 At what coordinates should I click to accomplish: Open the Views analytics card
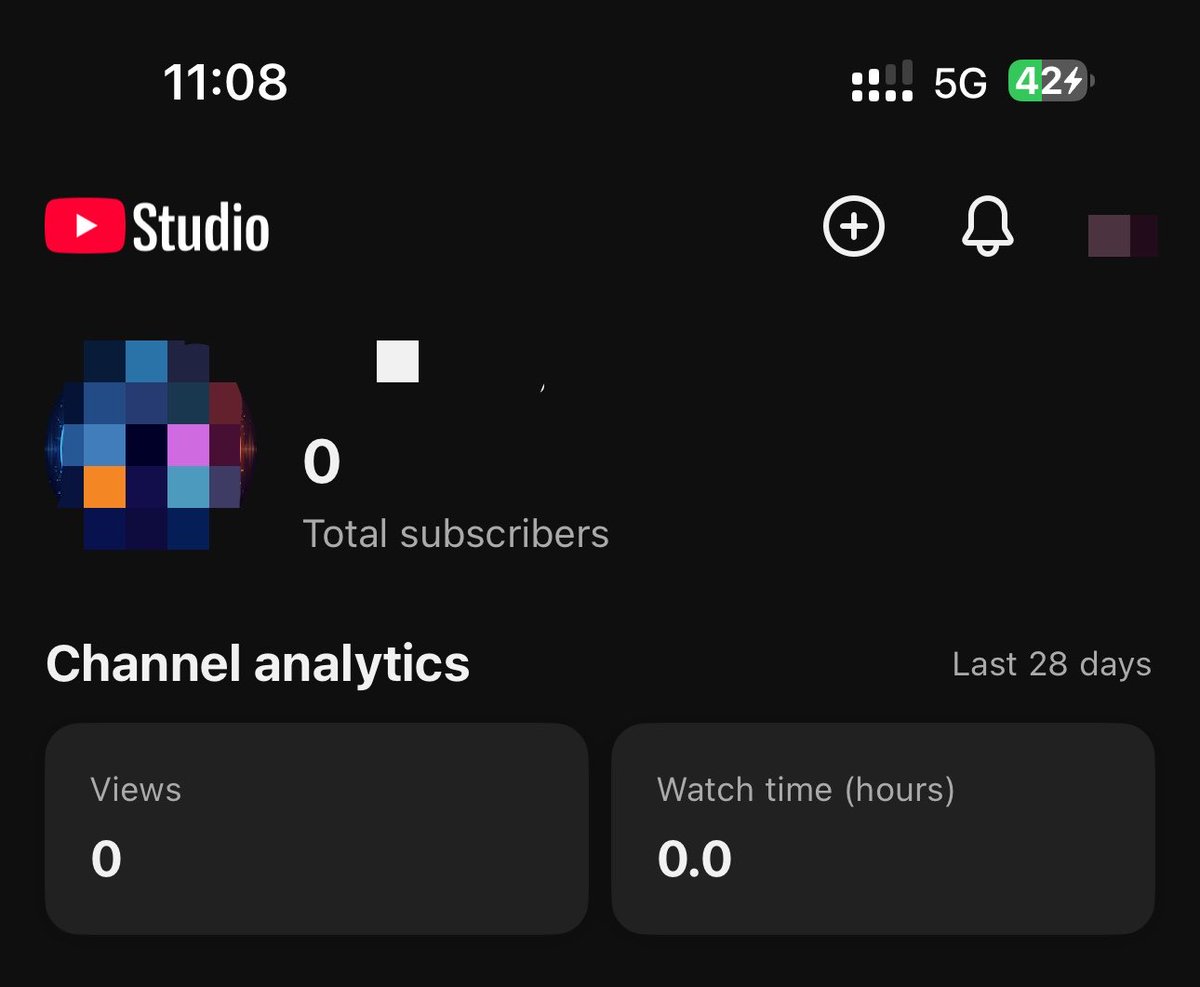(316, 829)
